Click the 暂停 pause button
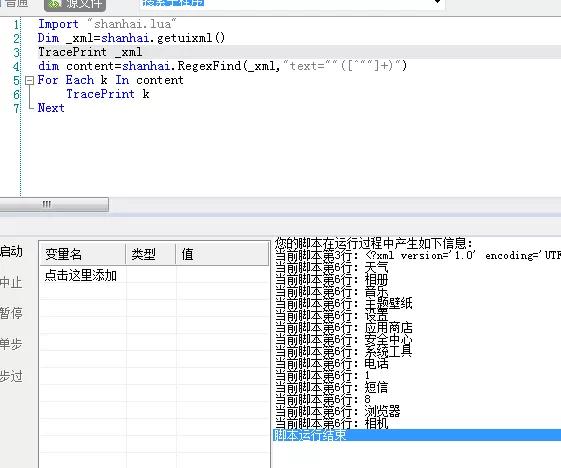The width and height of the screenshot is (561, 468). [x=11, y=313]
